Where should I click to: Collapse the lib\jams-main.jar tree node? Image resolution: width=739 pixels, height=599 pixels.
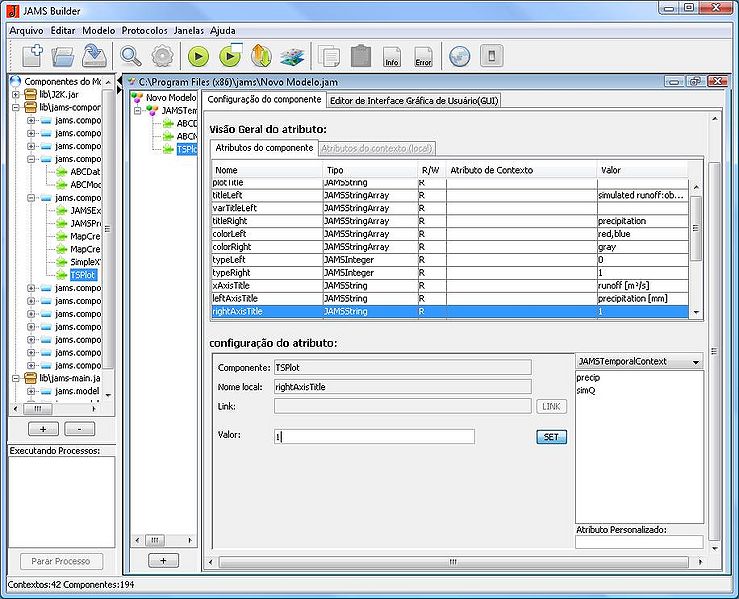17,378
